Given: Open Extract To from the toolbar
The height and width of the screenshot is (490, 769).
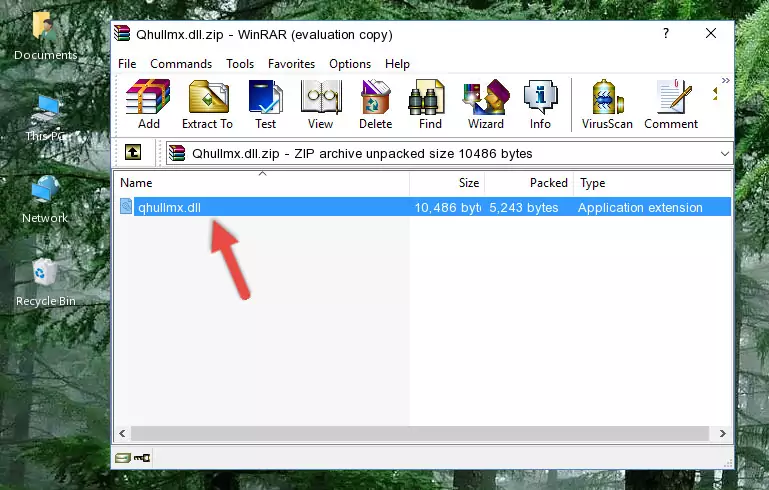Looking at the screenshot, I should [x=207, y=104].
